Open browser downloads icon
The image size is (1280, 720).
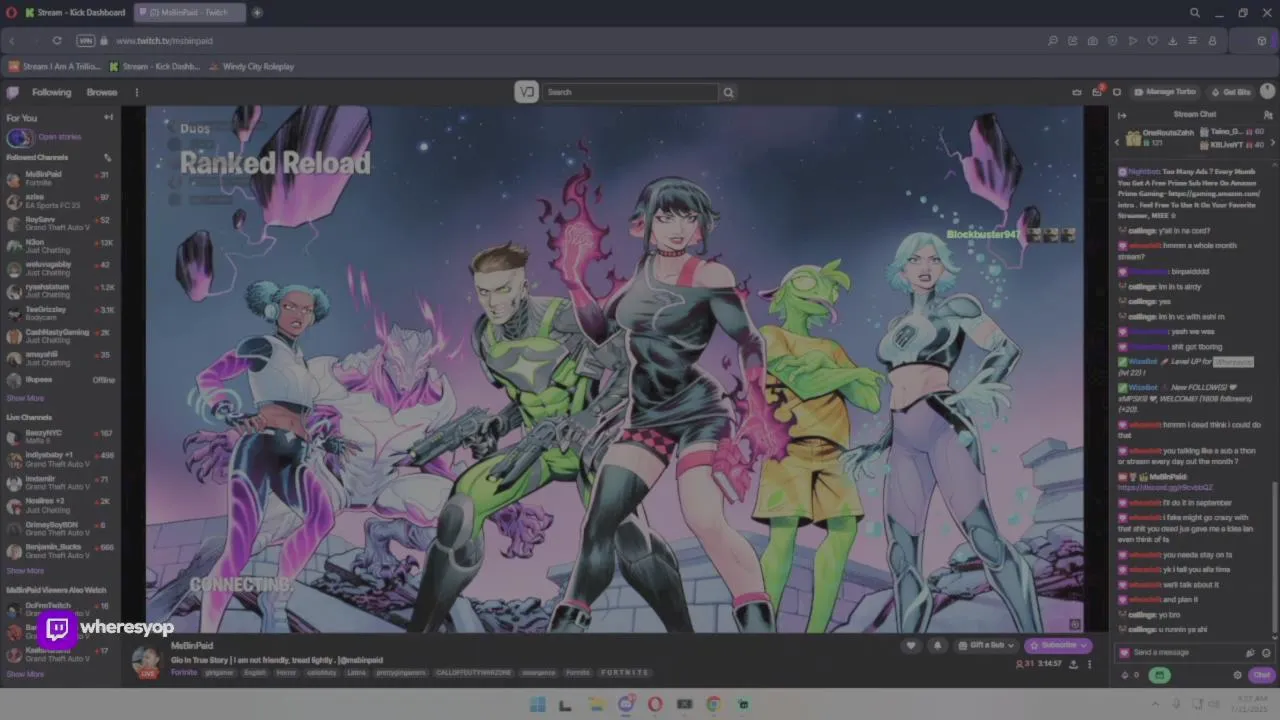click(x=1172, y=41)
